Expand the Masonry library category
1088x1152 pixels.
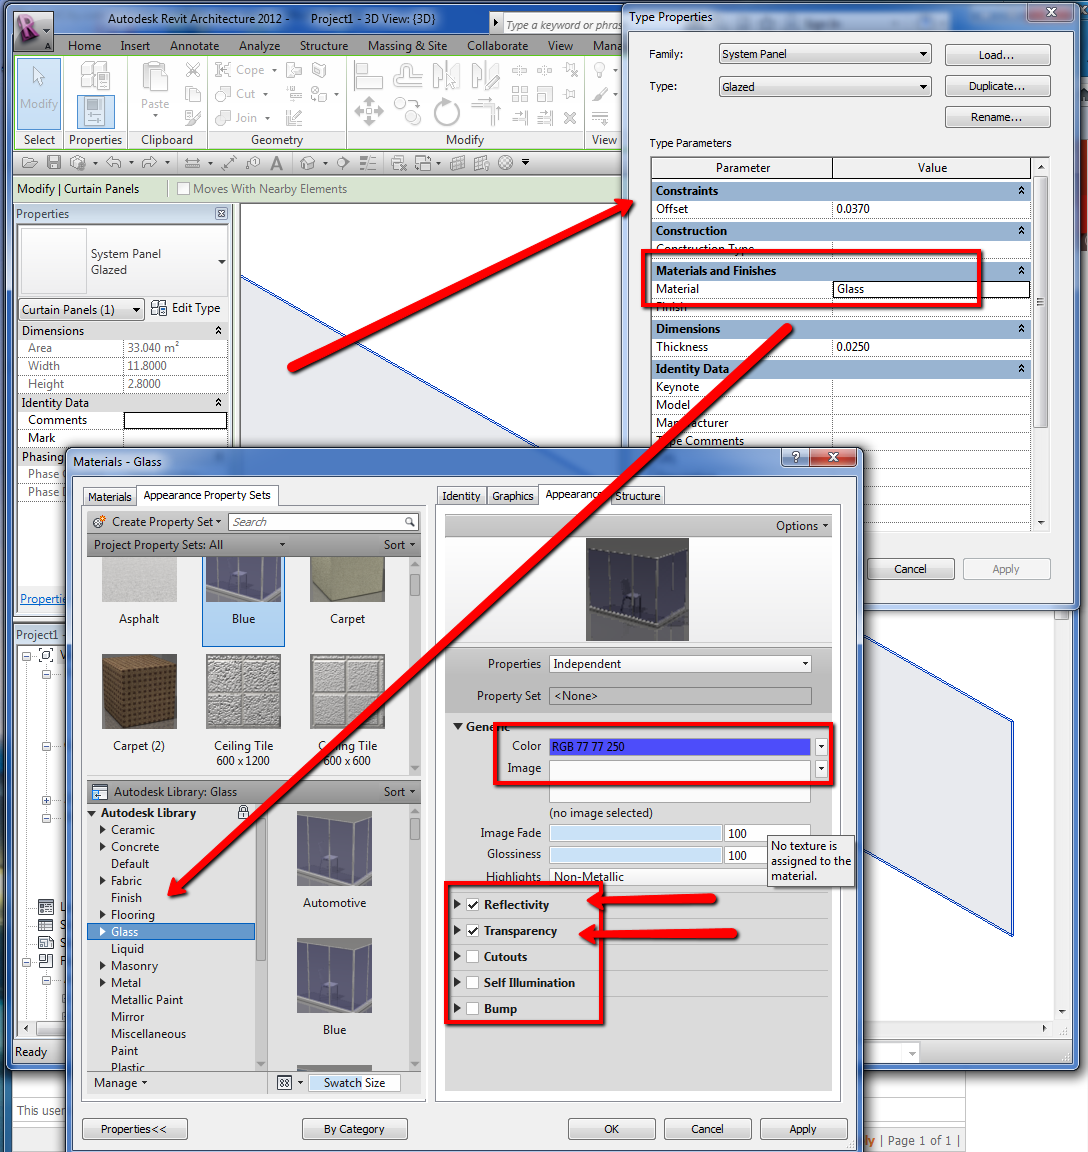click(x=103, y=965)
